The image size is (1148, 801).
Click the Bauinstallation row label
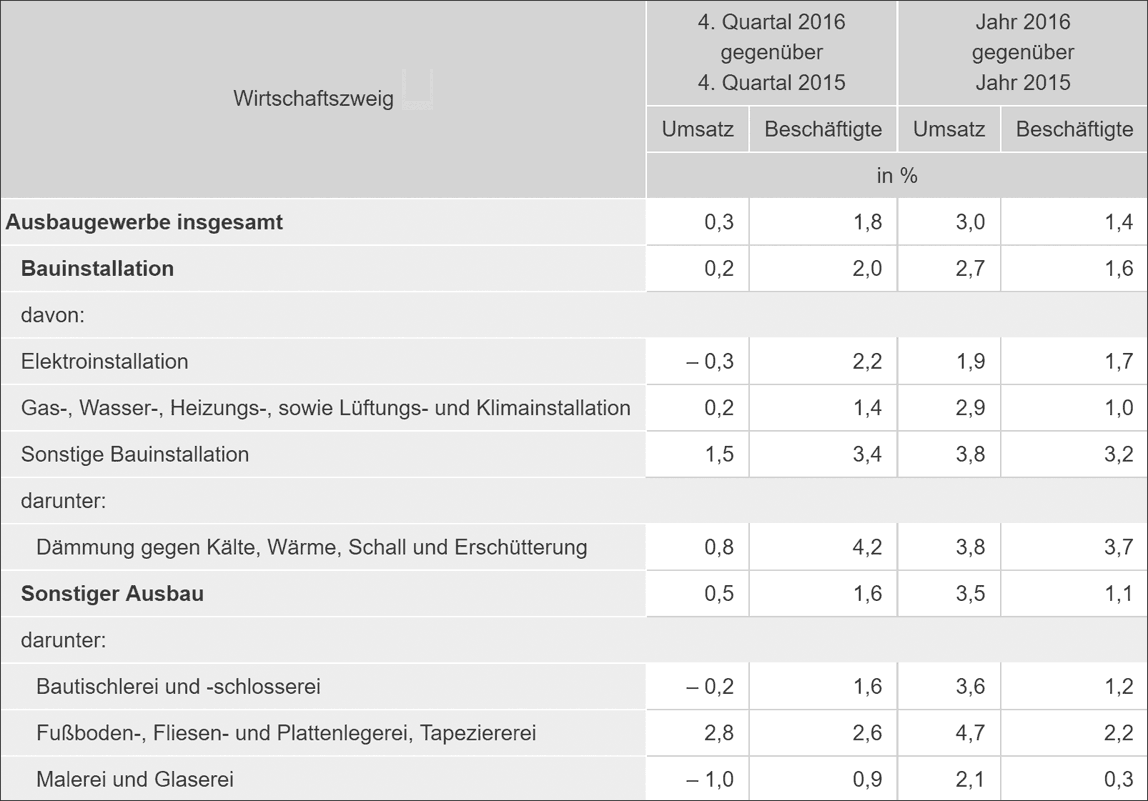(x=97, y=269)
